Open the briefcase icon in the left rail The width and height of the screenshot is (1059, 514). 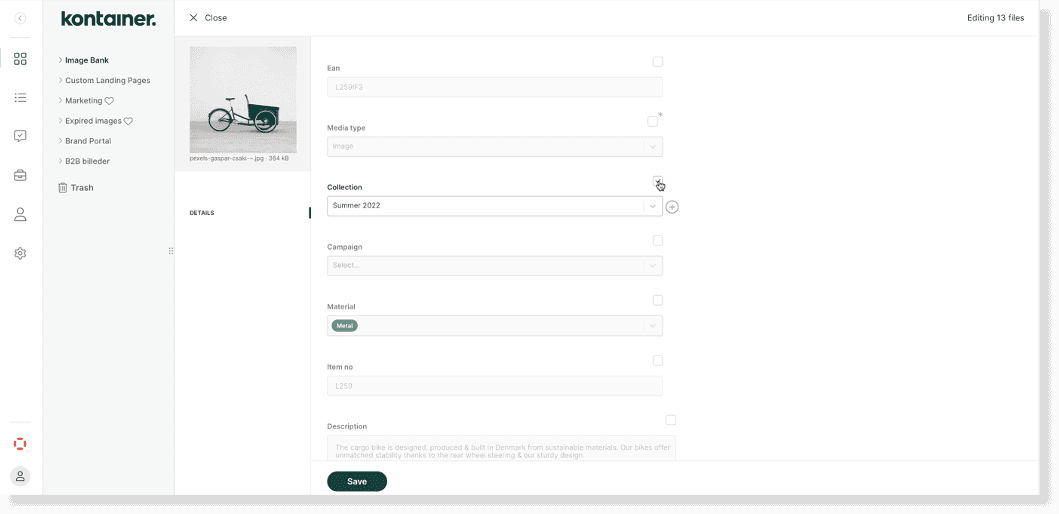pyautogui.click(x=20, y=176)
